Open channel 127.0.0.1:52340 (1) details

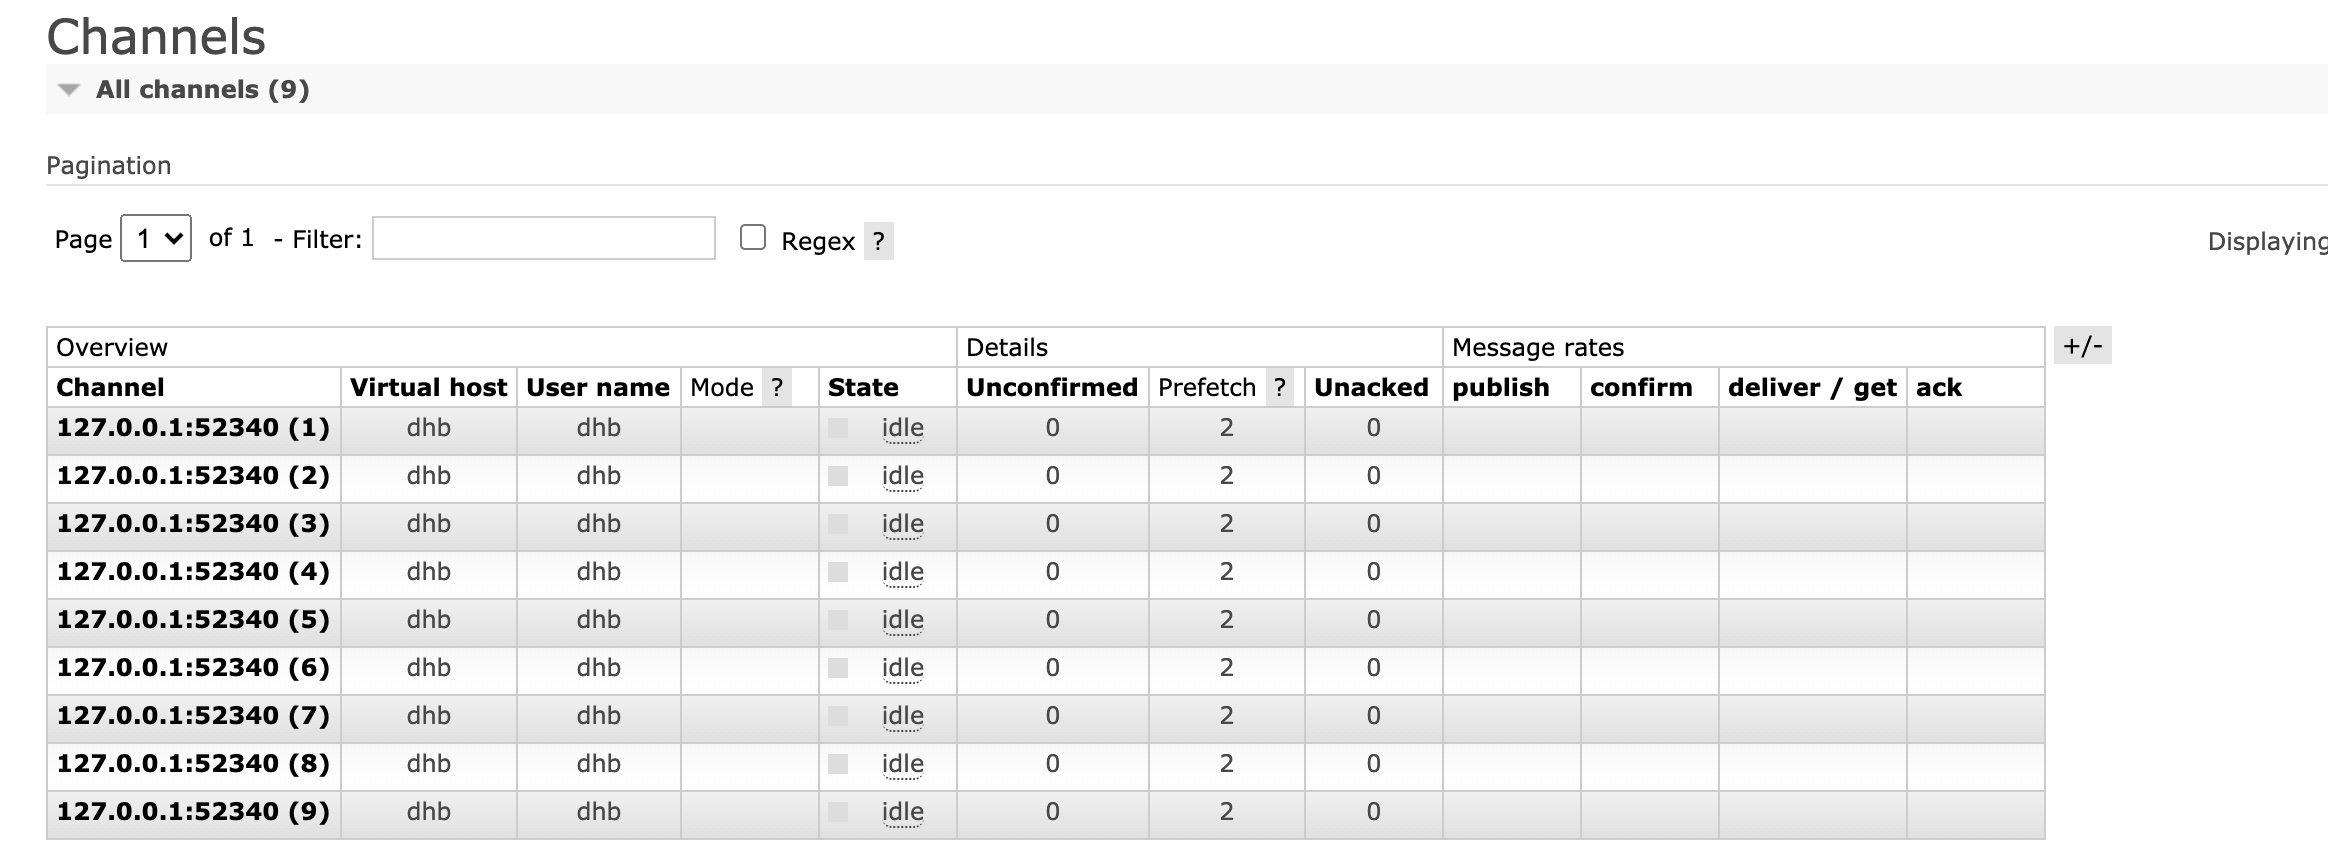coord(193,428)
